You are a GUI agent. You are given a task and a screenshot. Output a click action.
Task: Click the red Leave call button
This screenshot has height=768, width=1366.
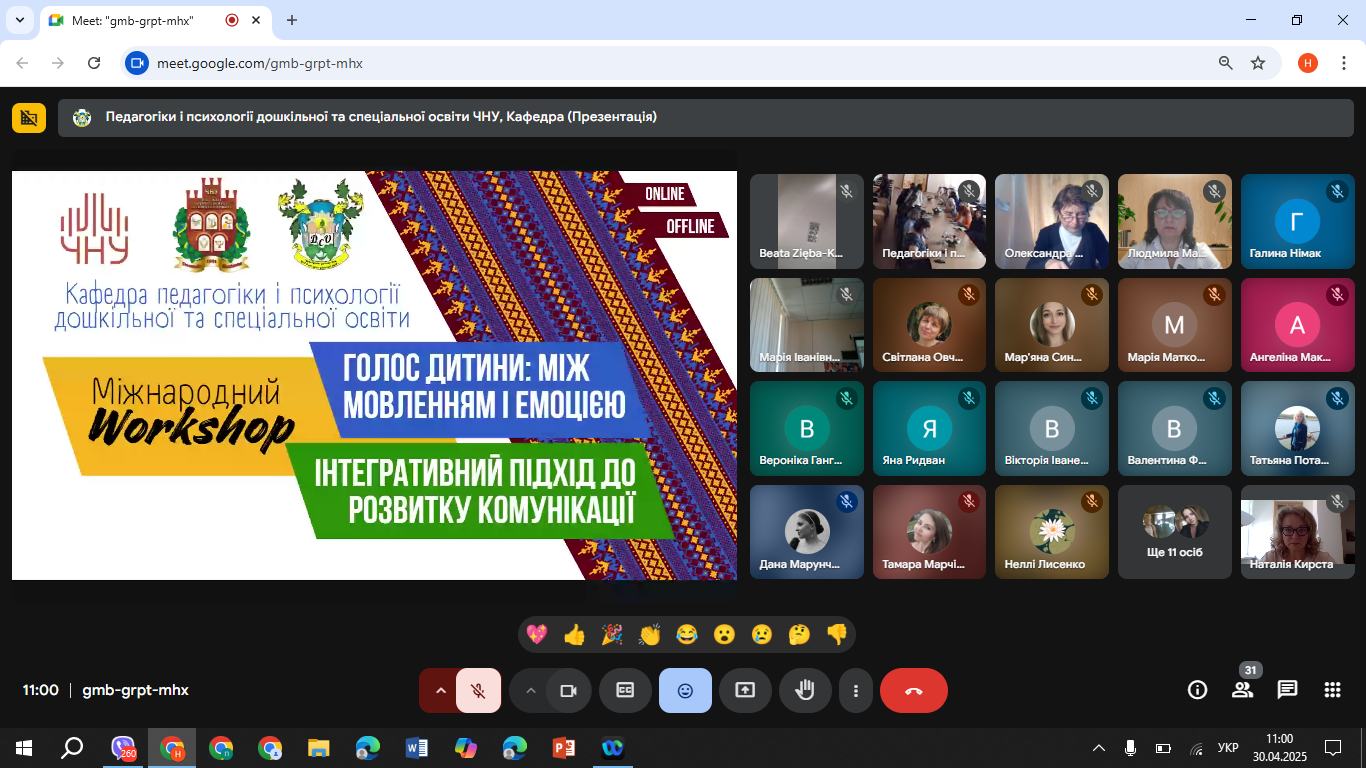tap(913, 690)
